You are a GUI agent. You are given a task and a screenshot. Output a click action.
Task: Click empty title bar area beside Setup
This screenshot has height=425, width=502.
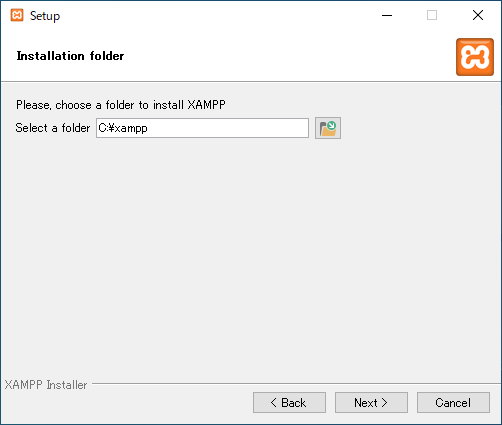[x=217, y=15]
